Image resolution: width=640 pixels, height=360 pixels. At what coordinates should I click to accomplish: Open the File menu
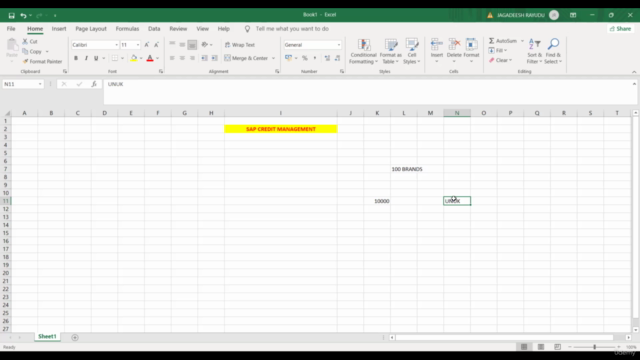[x=11, y=29]
